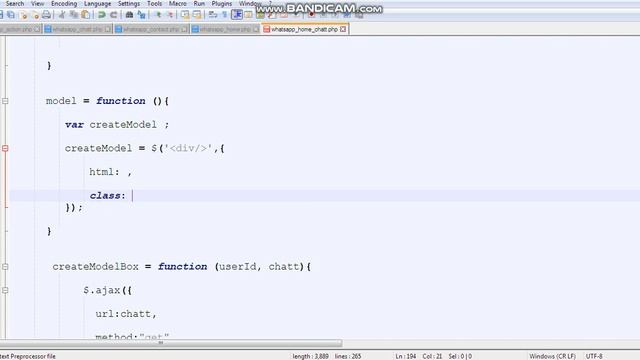The width and height of the screenshot is (640, 360).
Task: Click the Paste clipboard icon
Action: 85,15
